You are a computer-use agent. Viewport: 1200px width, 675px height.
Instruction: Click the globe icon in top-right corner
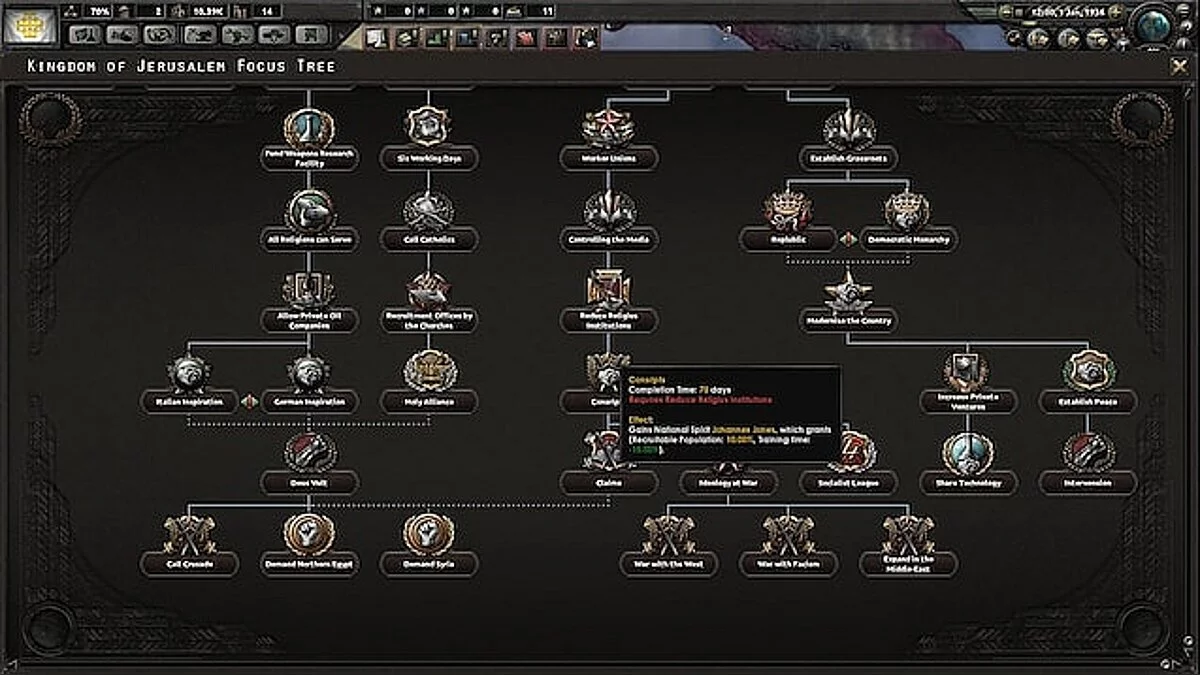coord(1155,23)
